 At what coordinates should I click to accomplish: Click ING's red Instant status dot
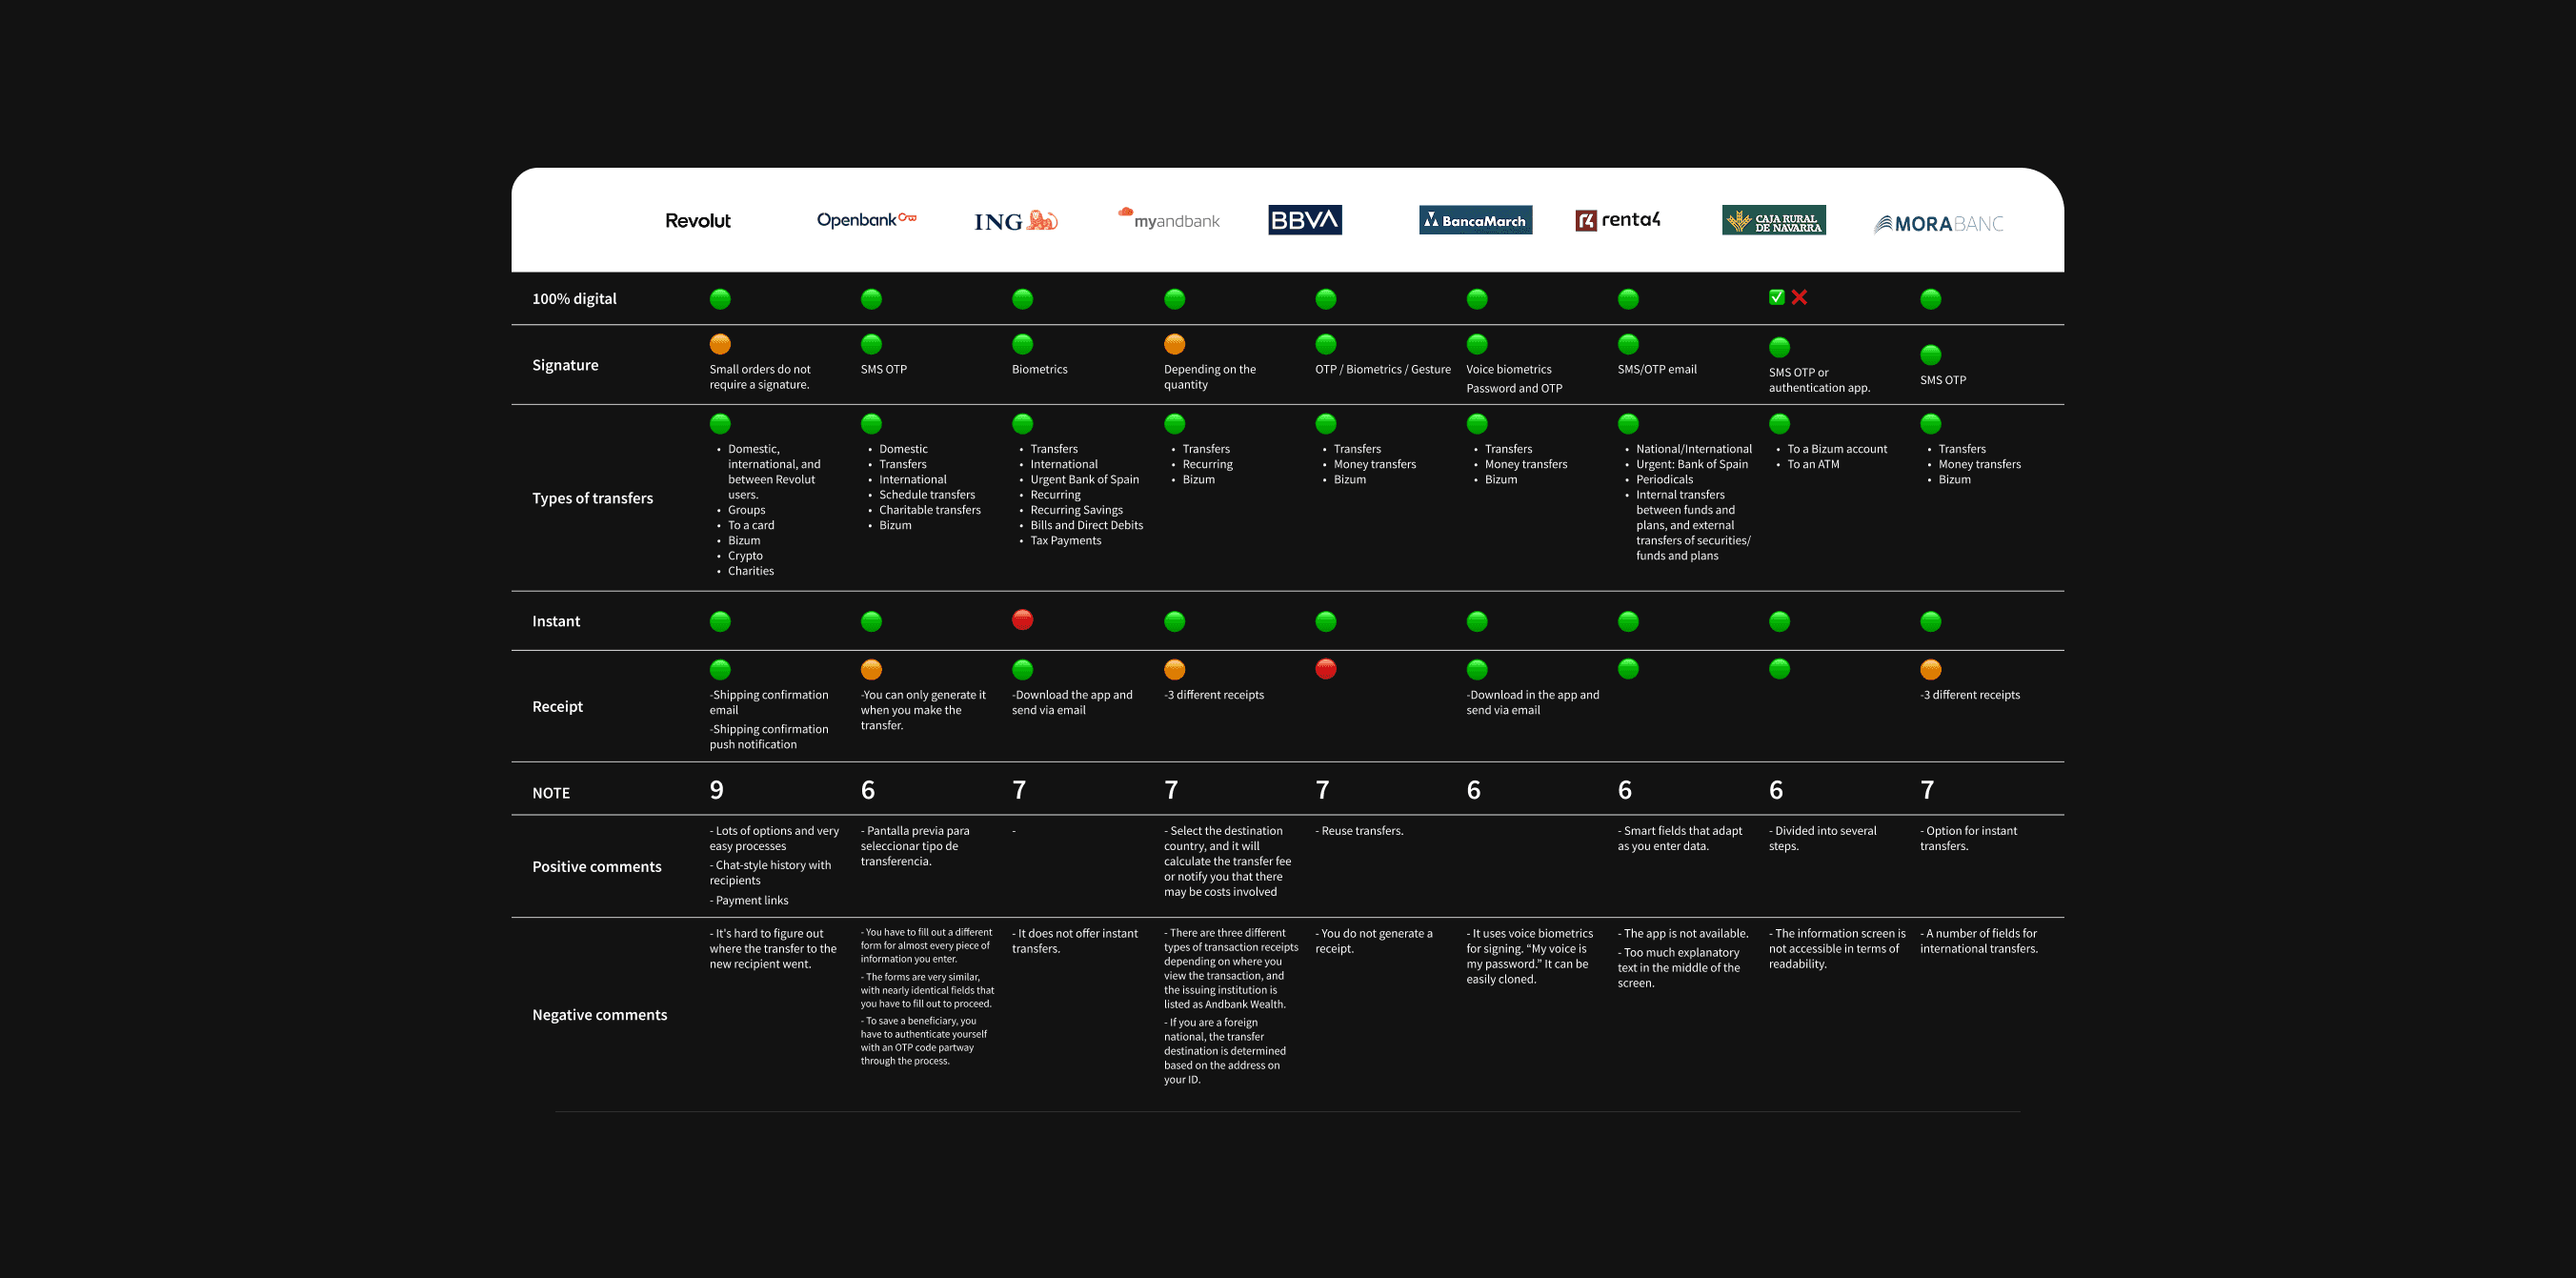point(1022,620)
